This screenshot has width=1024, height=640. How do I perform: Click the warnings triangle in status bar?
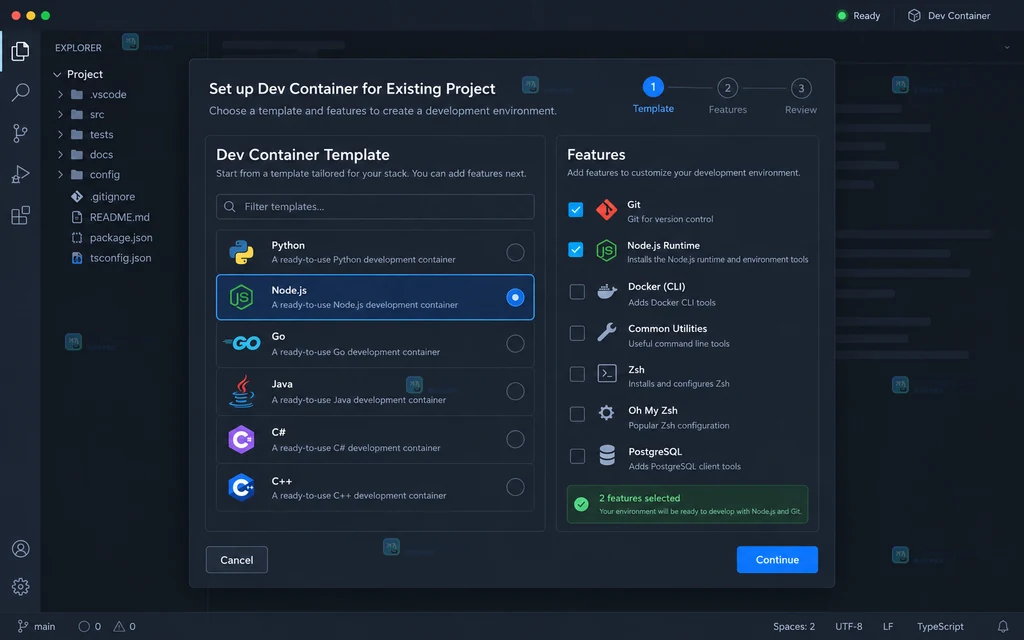click(x=119, y=626)
